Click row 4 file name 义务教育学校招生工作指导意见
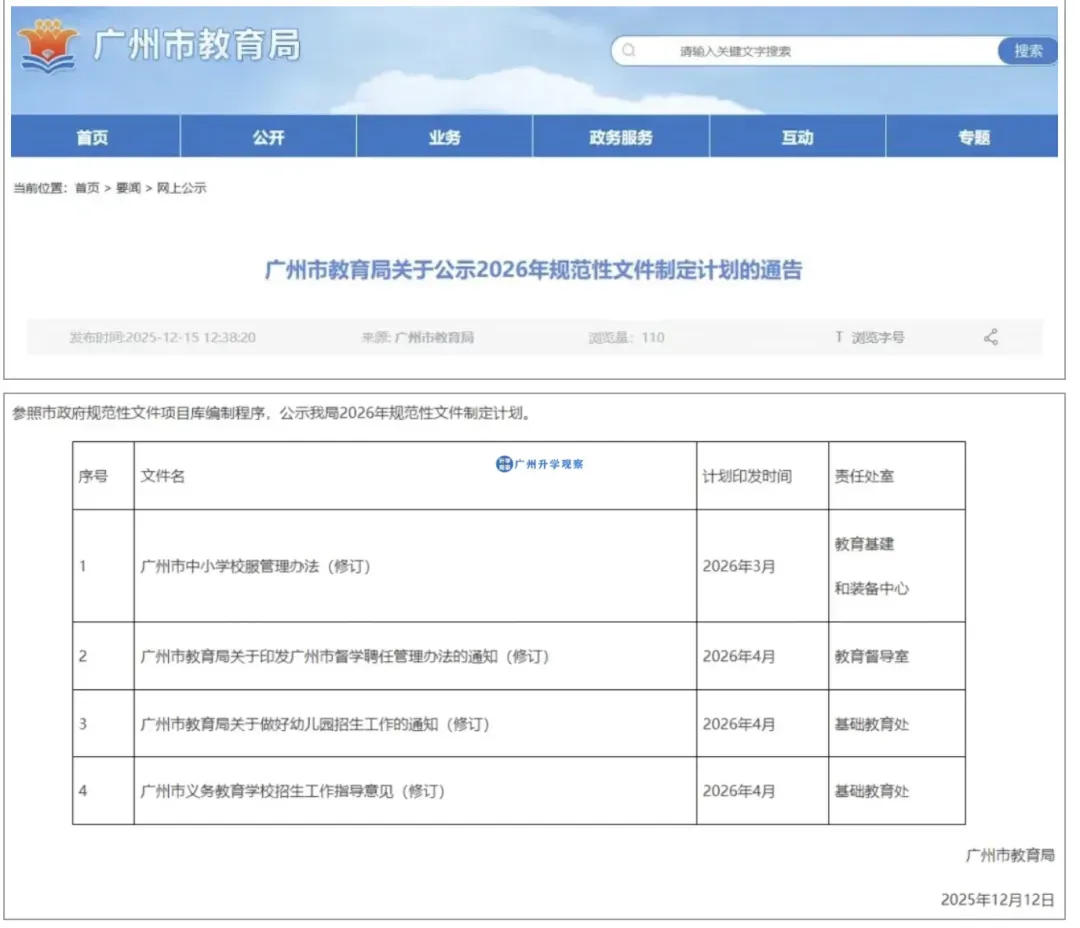 pyautogui.click(x=293, y=791)
